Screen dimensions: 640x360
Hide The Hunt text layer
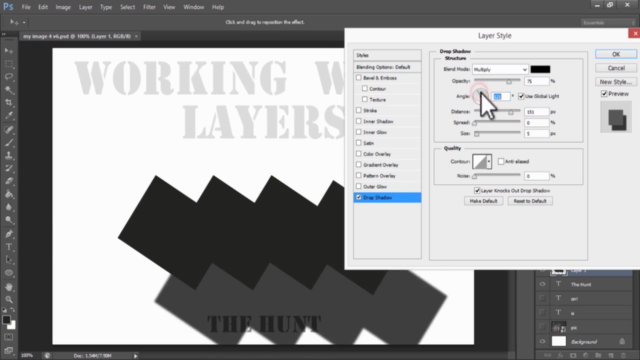coord(542,284)
